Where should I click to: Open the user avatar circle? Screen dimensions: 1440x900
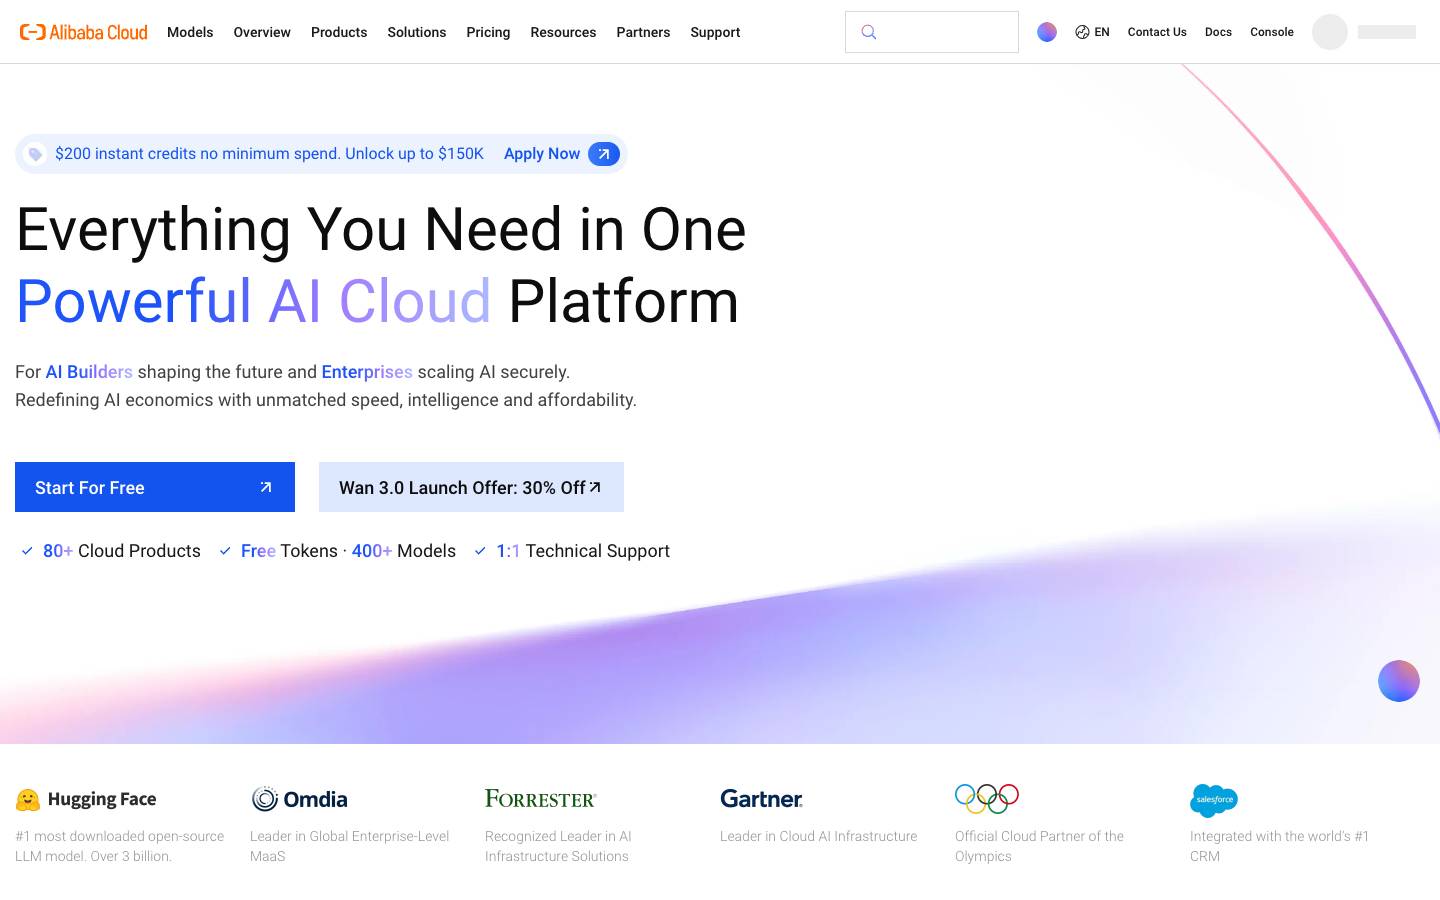[1330, 32]
